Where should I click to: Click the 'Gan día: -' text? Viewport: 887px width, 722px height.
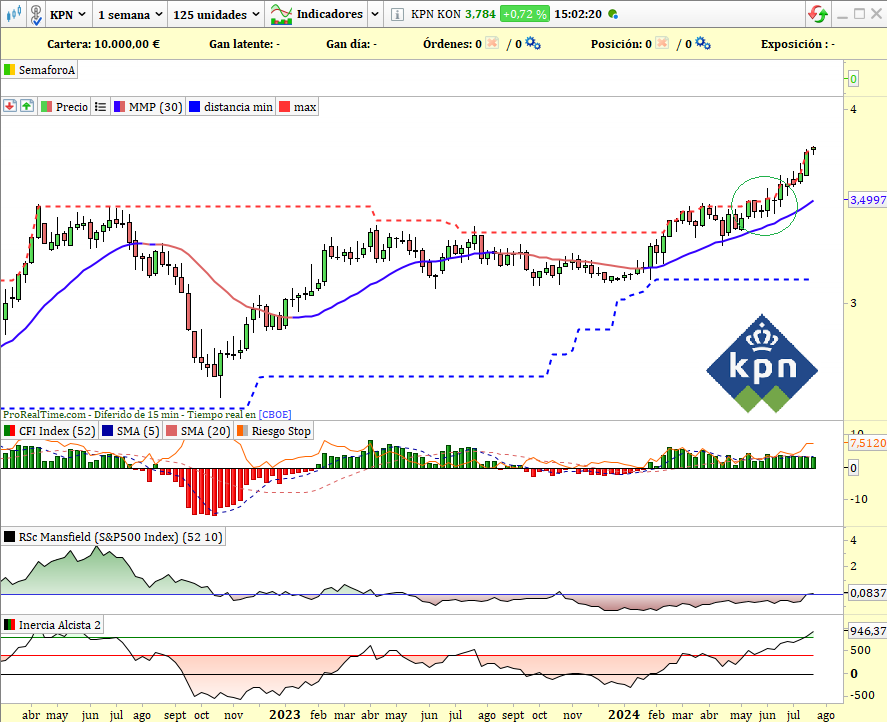[351, 44]
